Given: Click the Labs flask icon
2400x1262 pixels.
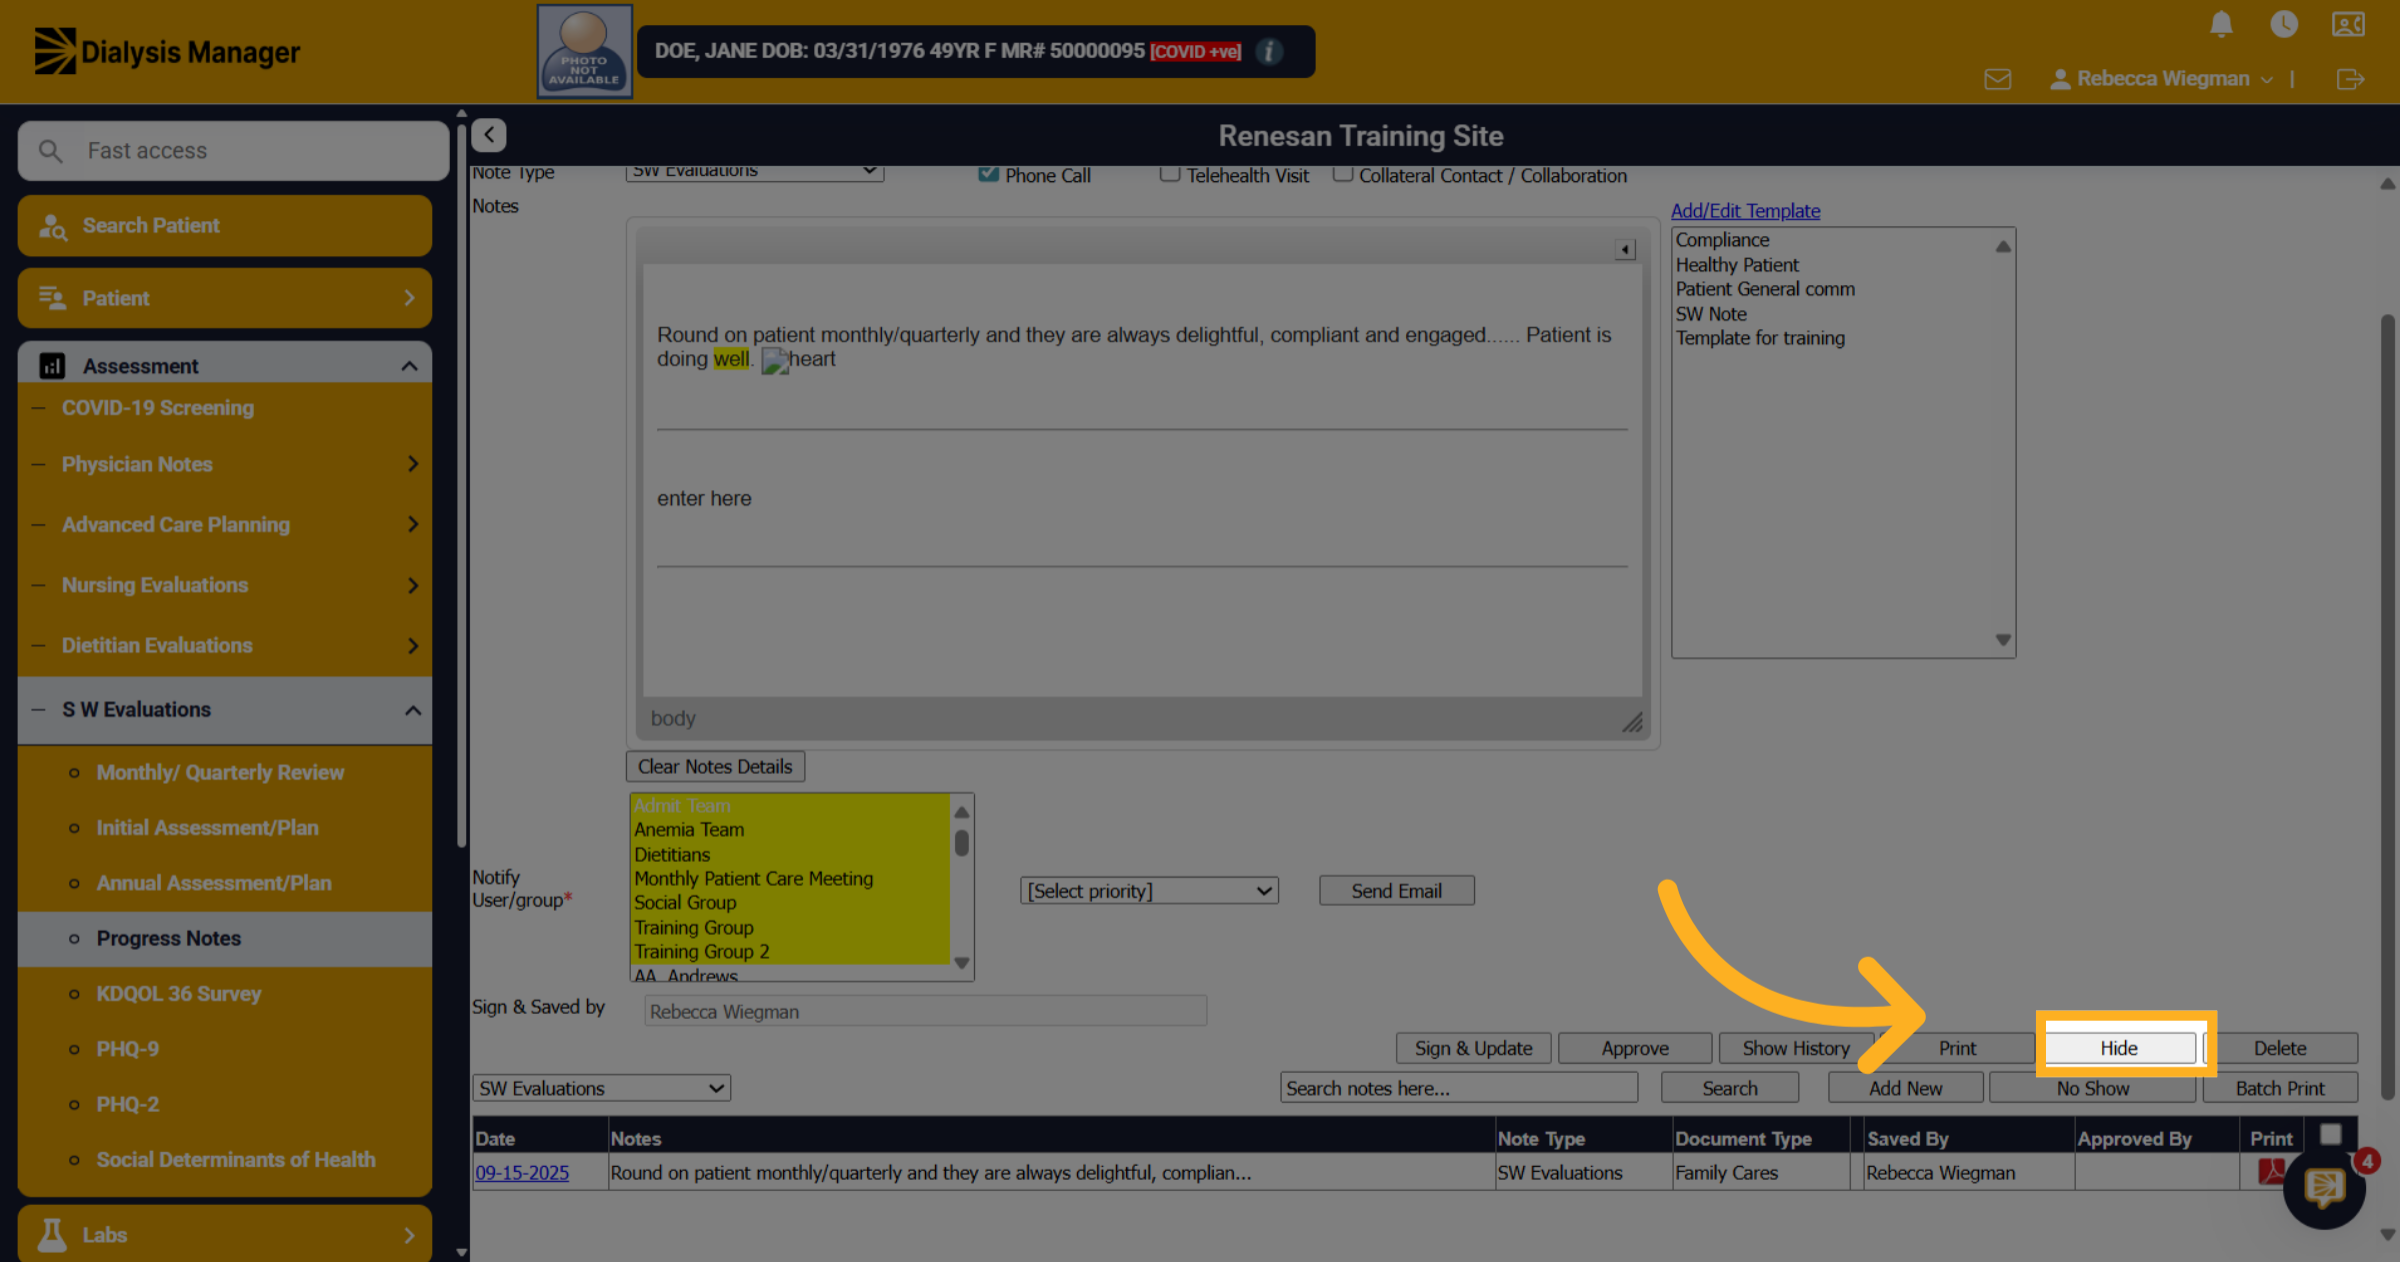Looking at the screenshot, I should click(x=52, y=1235).
